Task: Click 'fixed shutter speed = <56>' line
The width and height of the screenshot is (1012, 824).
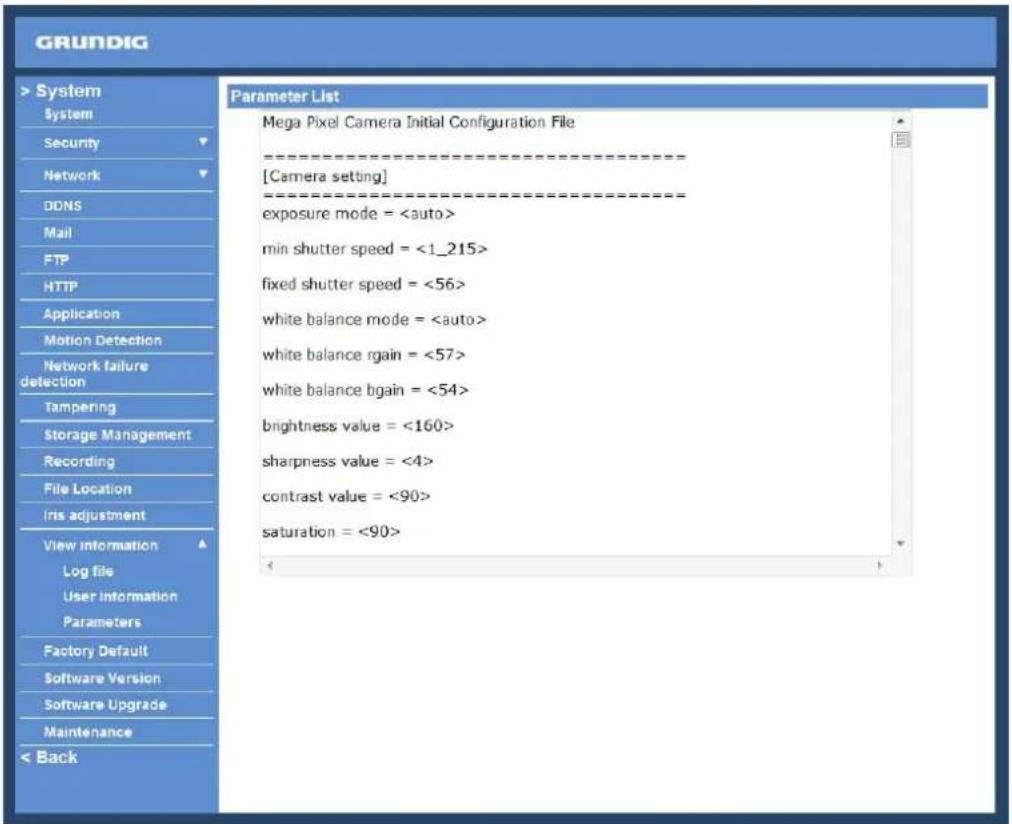Action: (363, 285)
